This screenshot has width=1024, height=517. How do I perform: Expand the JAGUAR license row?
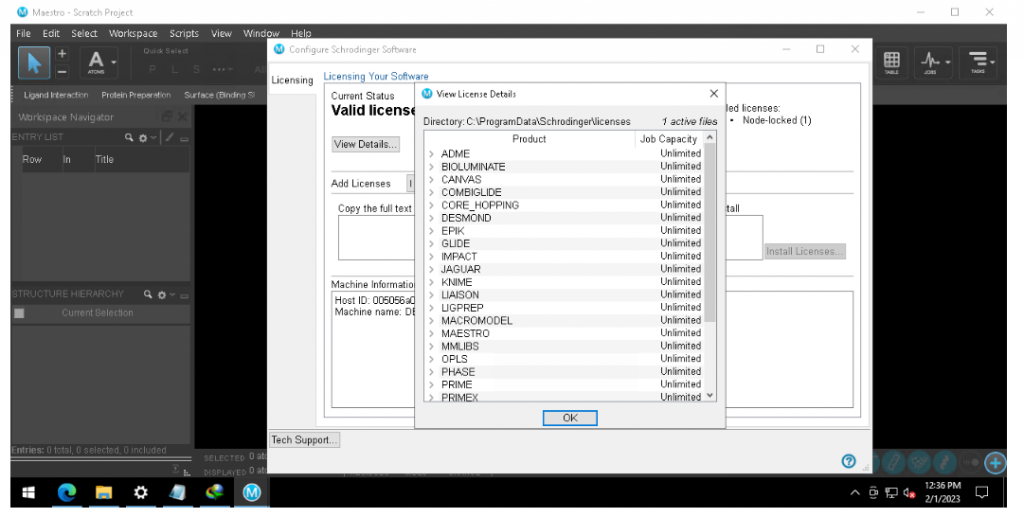(x=431, y=270)
